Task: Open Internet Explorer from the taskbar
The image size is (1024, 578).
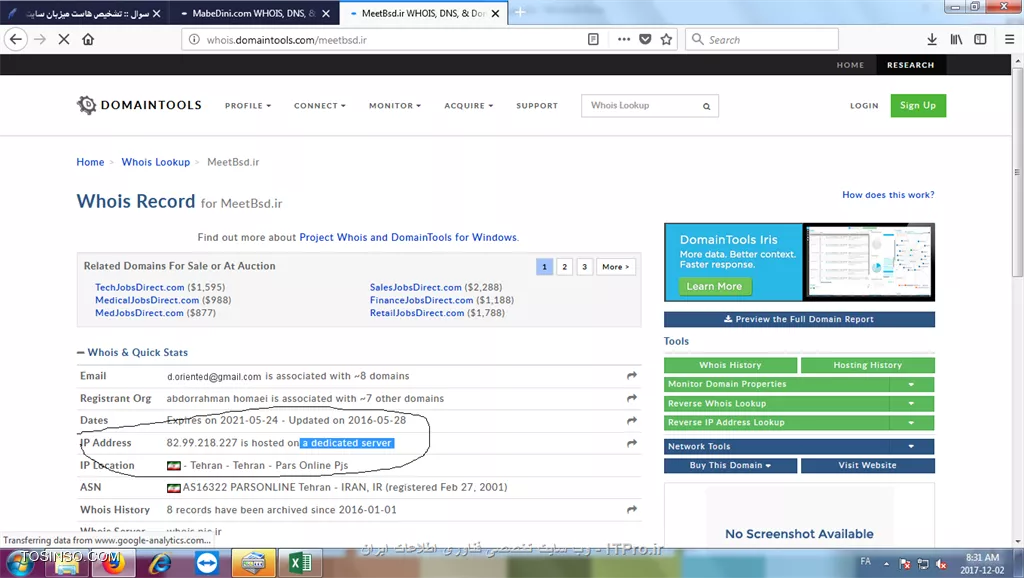Action: pyautogui.click(x=160, y=563)
